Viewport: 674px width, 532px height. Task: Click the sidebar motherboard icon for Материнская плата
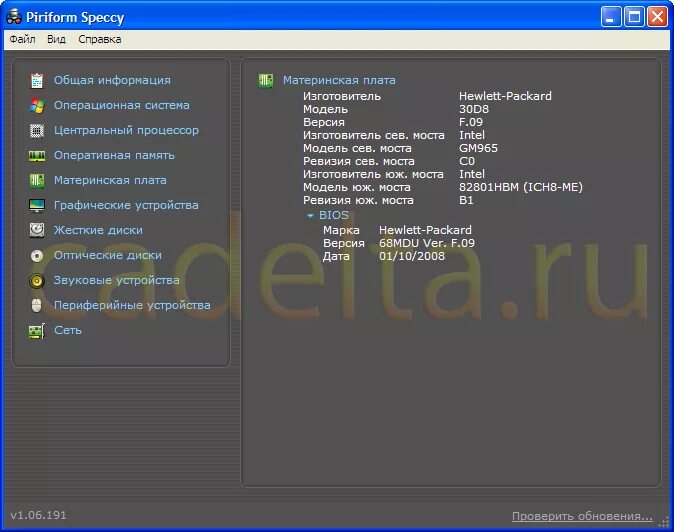pos(37,180)
